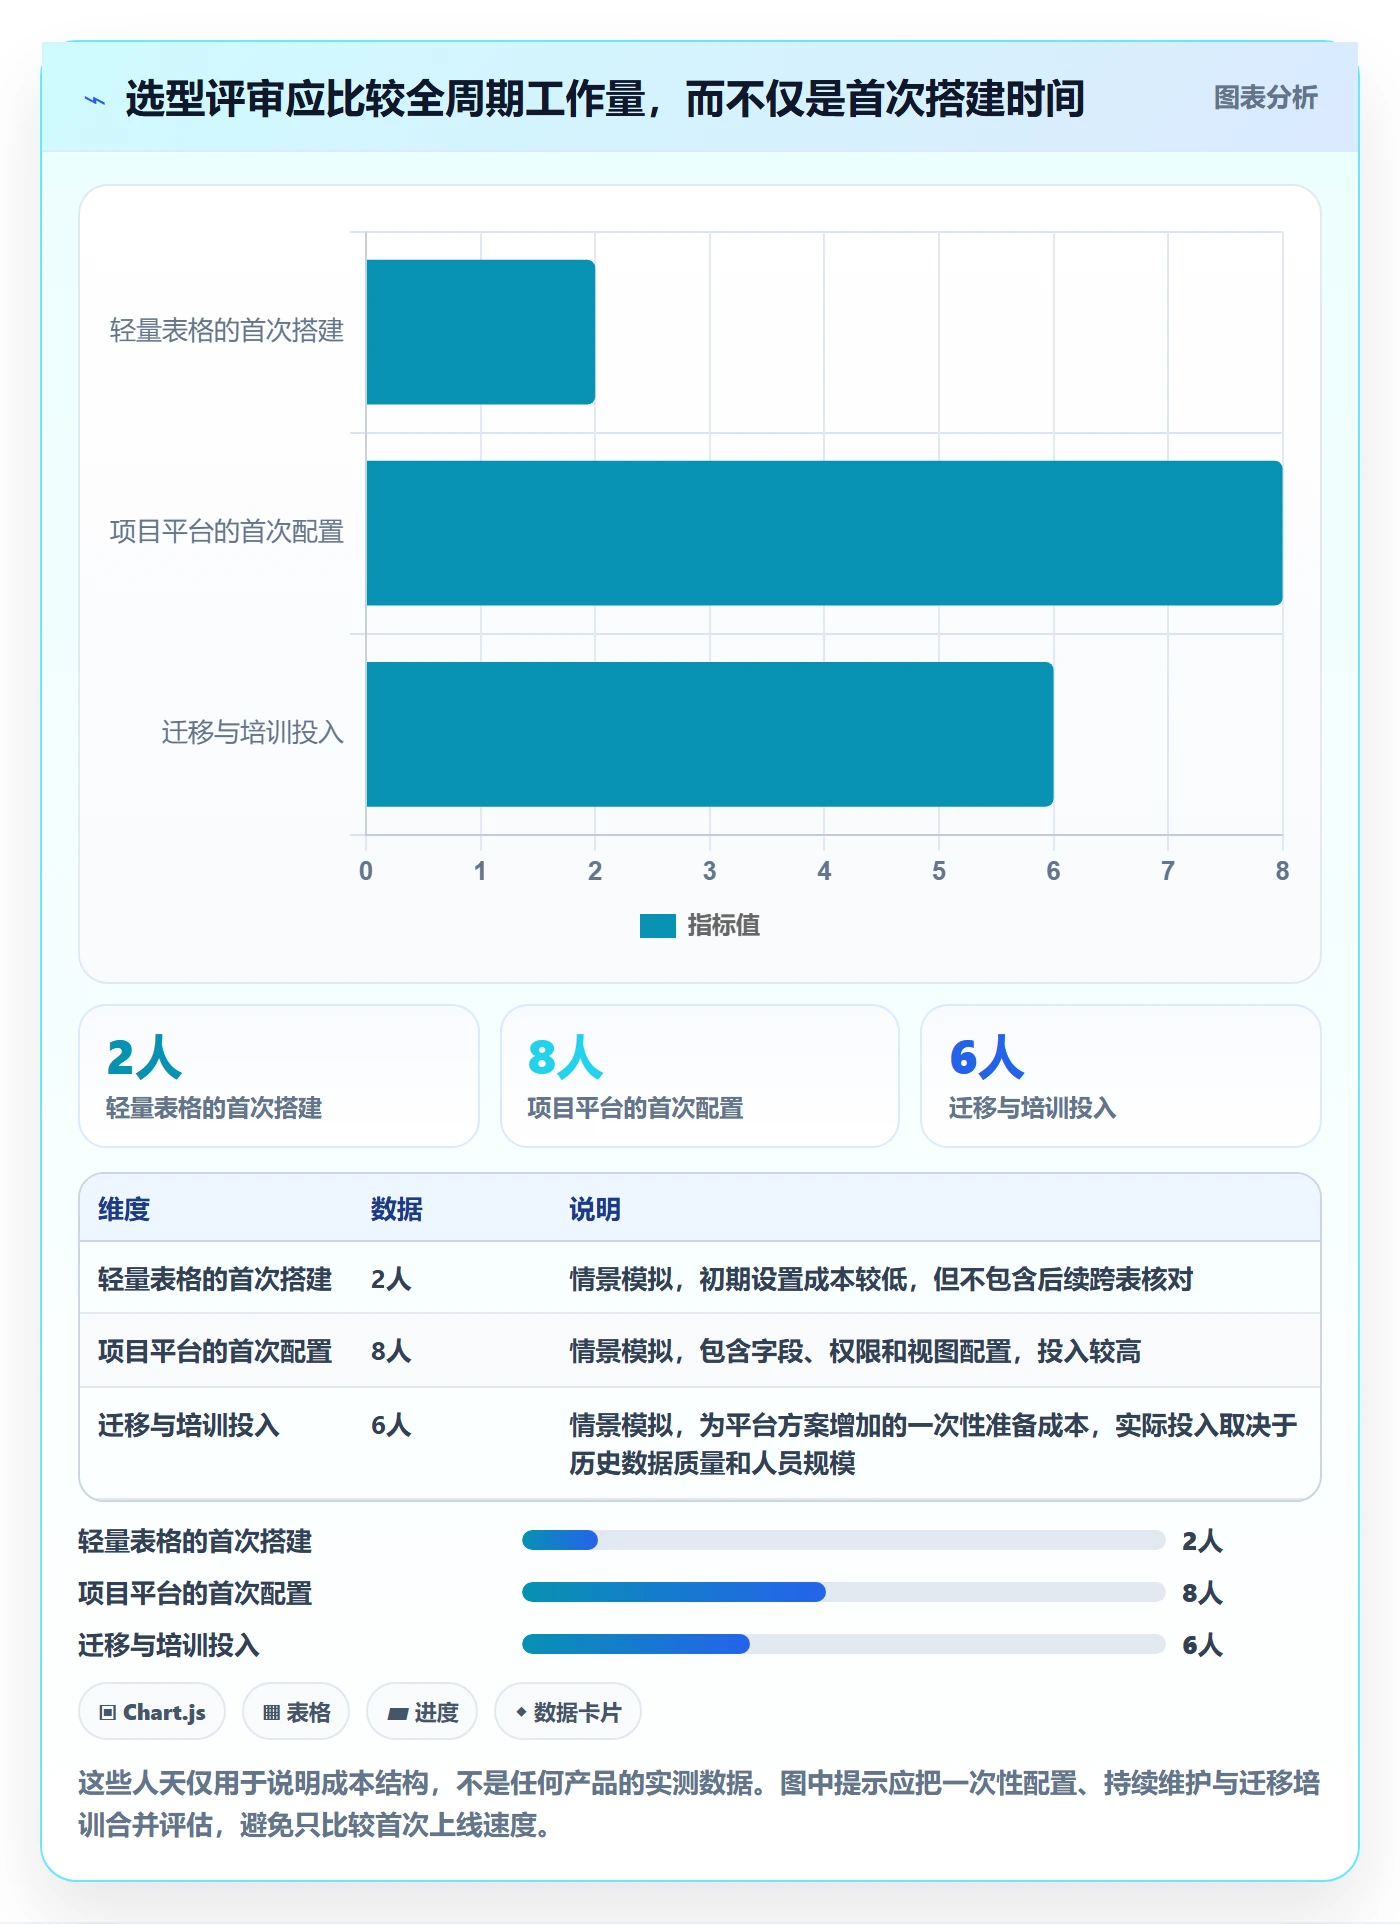Screen dimensions: 1400x1924
Task: Select the 6人 stat card
Action: (x=1121, y=1076)
